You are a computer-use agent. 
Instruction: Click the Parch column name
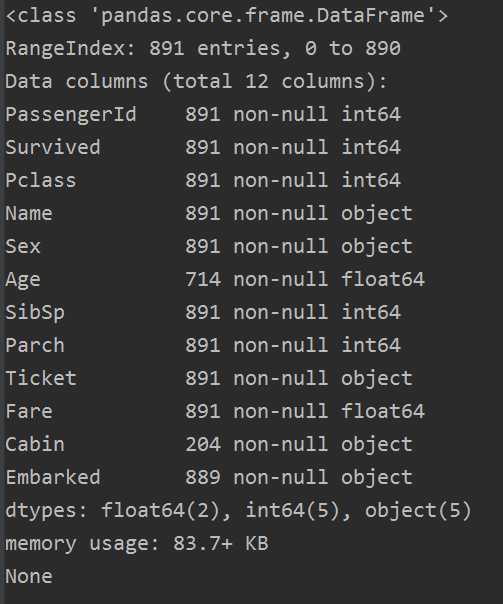[35, 346]
